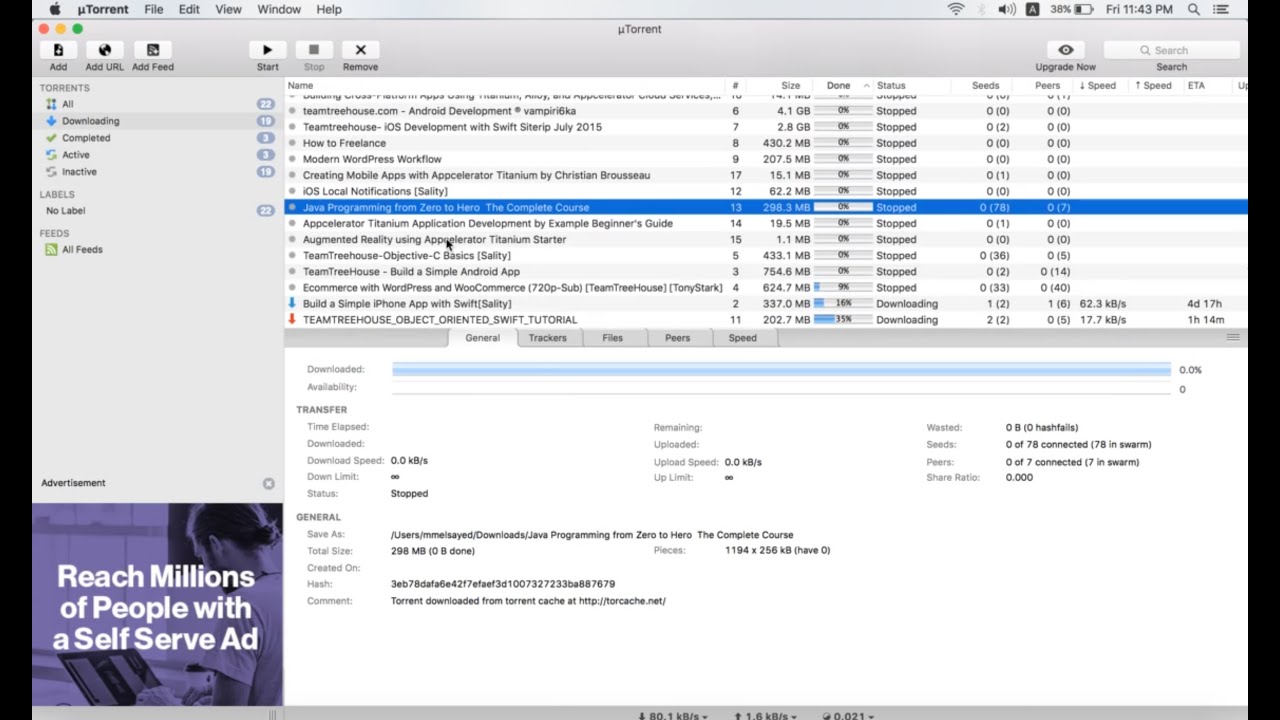Switch to the General tab
Screen dimensions: 1280x720
click(x=482, y=338)
